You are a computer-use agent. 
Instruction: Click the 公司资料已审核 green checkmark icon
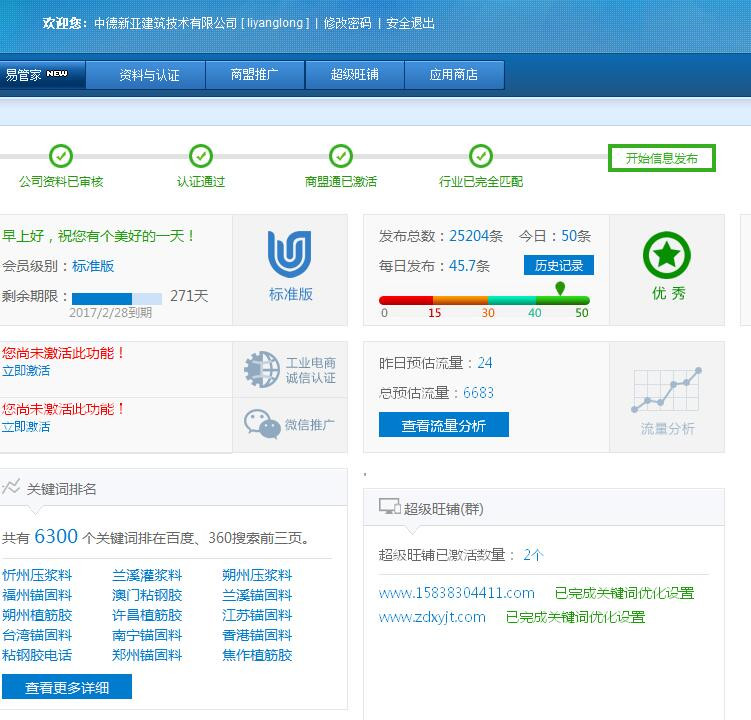[x=61, y=156]
